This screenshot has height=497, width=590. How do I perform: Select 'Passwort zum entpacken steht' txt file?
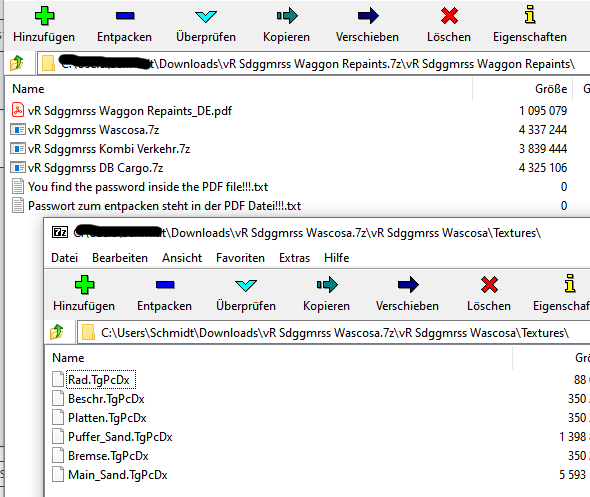pos(164,206)
